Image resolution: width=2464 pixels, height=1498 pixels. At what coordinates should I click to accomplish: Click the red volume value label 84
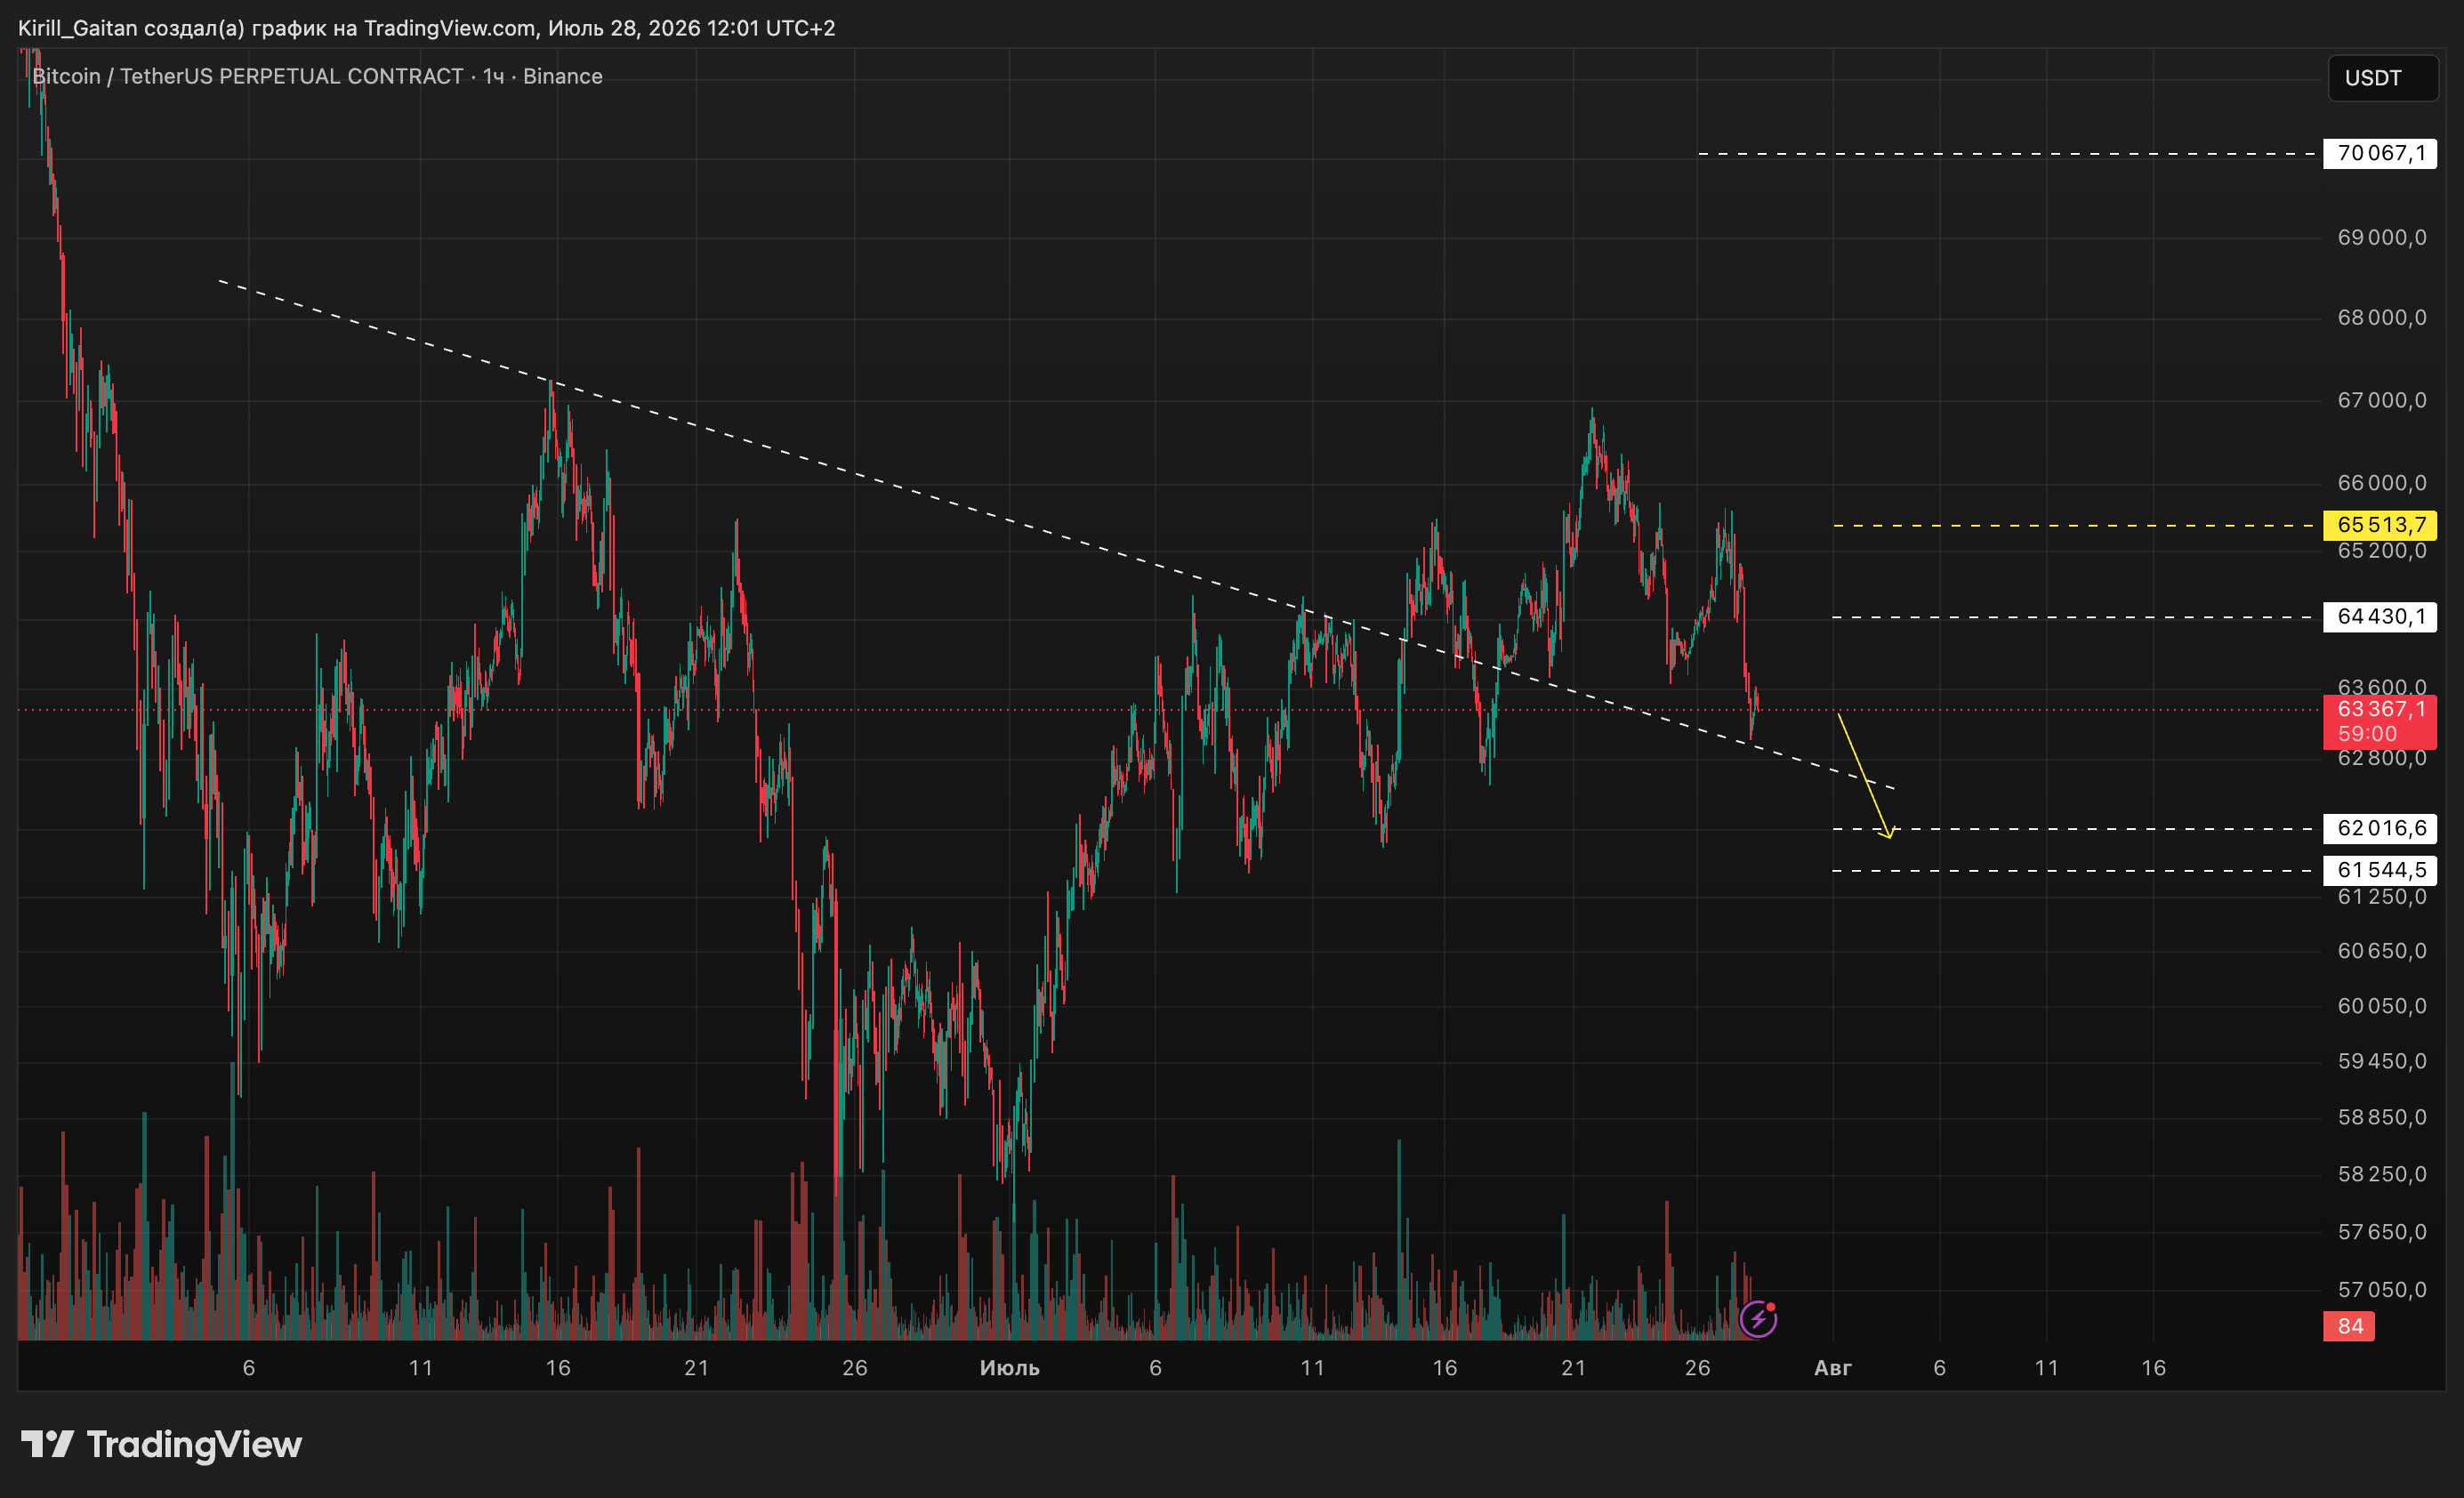[2349, 1326]
